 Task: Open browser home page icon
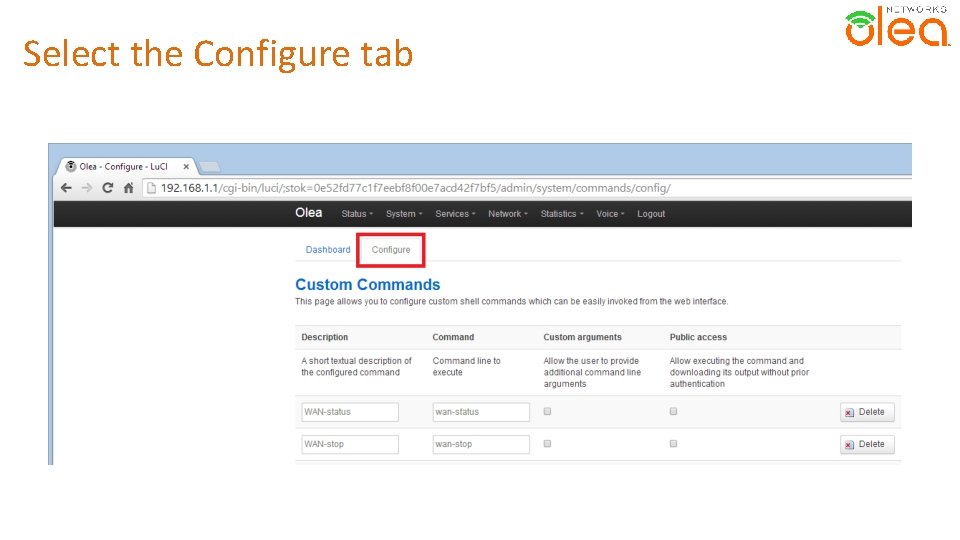coord(129,188)
